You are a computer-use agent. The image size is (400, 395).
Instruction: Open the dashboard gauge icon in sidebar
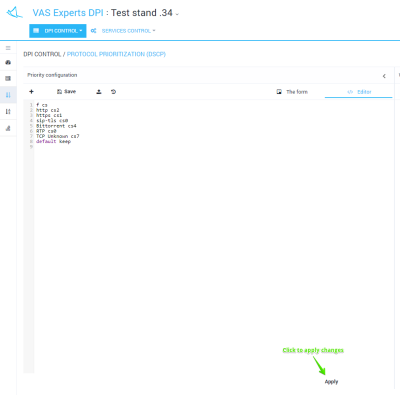click(8, 62)
